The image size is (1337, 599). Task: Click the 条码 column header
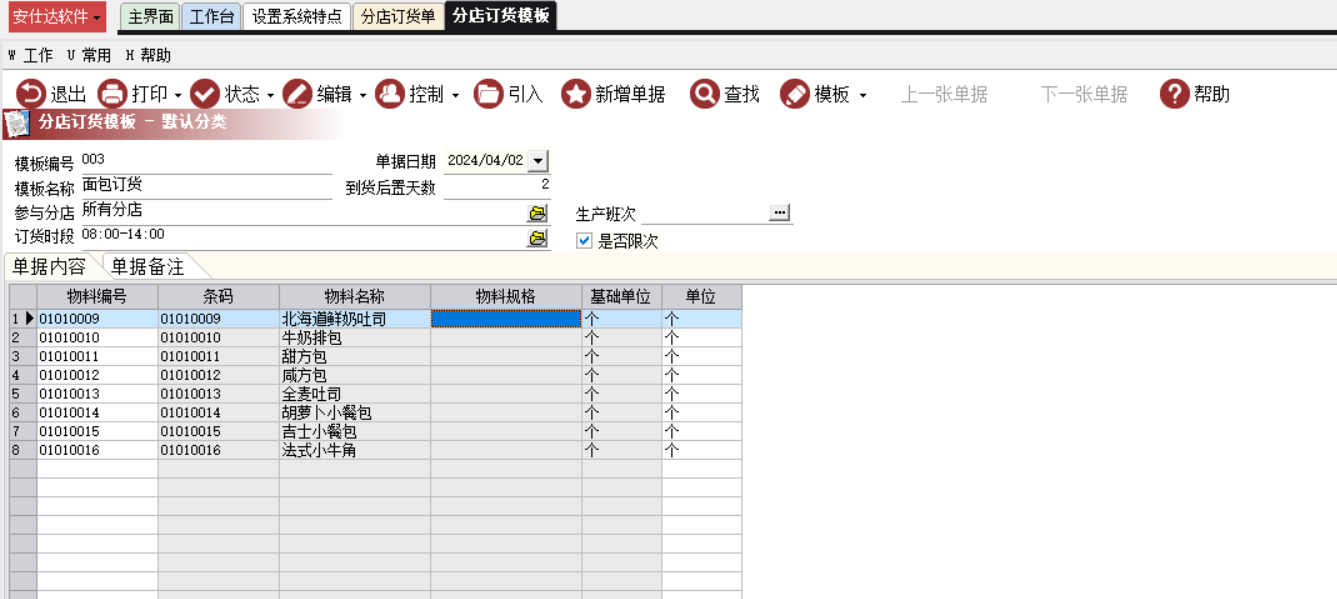tap(218, 297)
